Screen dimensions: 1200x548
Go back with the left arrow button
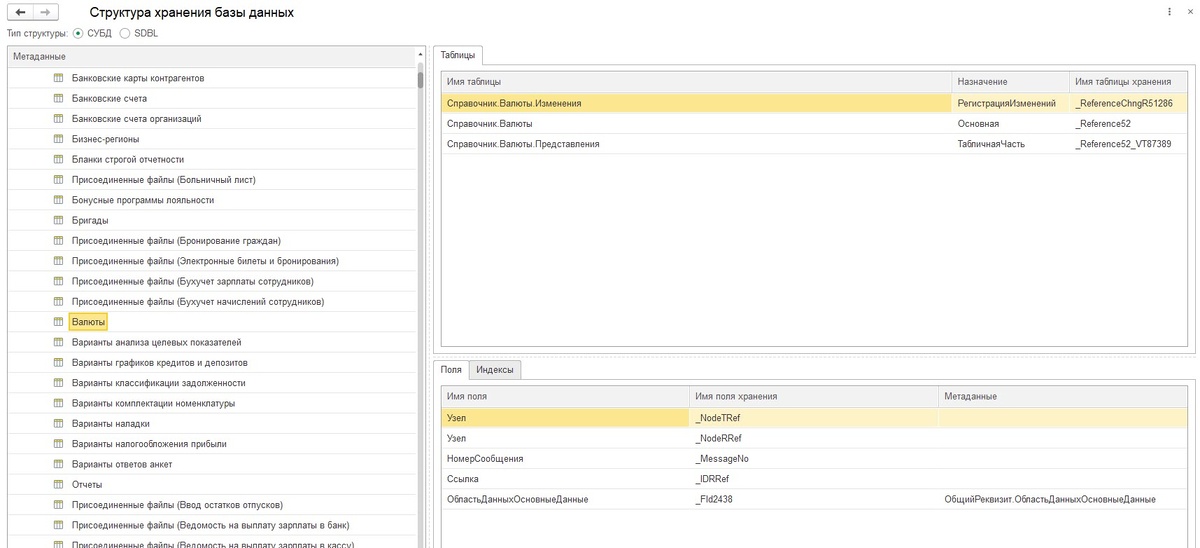pos(19,12)
